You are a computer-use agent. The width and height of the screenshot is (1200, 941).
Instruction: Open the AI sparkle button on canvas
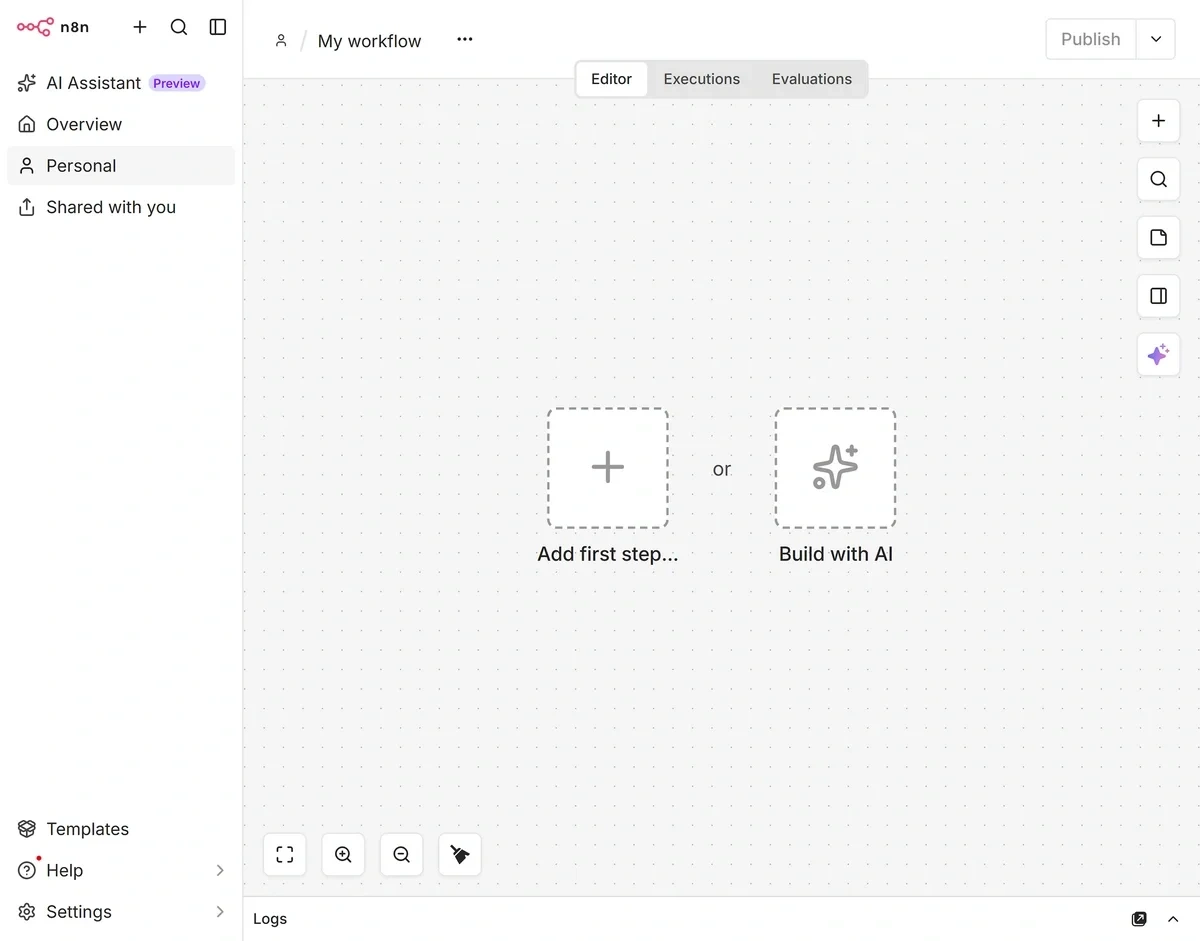1159,355
